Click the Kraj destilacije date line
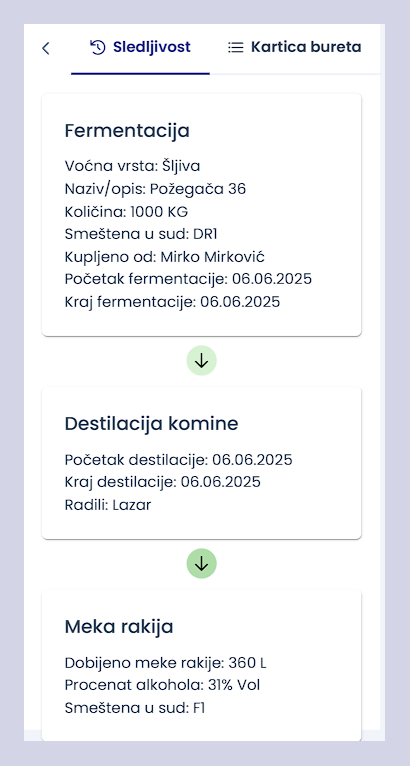Screen dimensions: 410x766 (x=163, y=482)
